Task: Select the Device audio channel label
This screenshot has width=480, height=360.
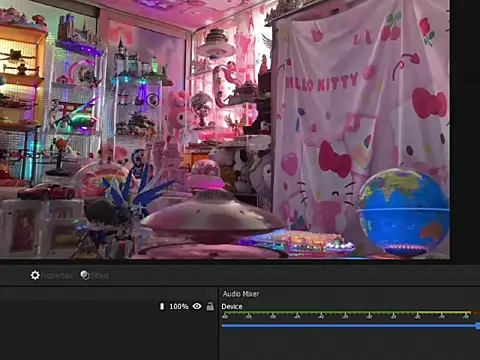Action: pos(232,306)
